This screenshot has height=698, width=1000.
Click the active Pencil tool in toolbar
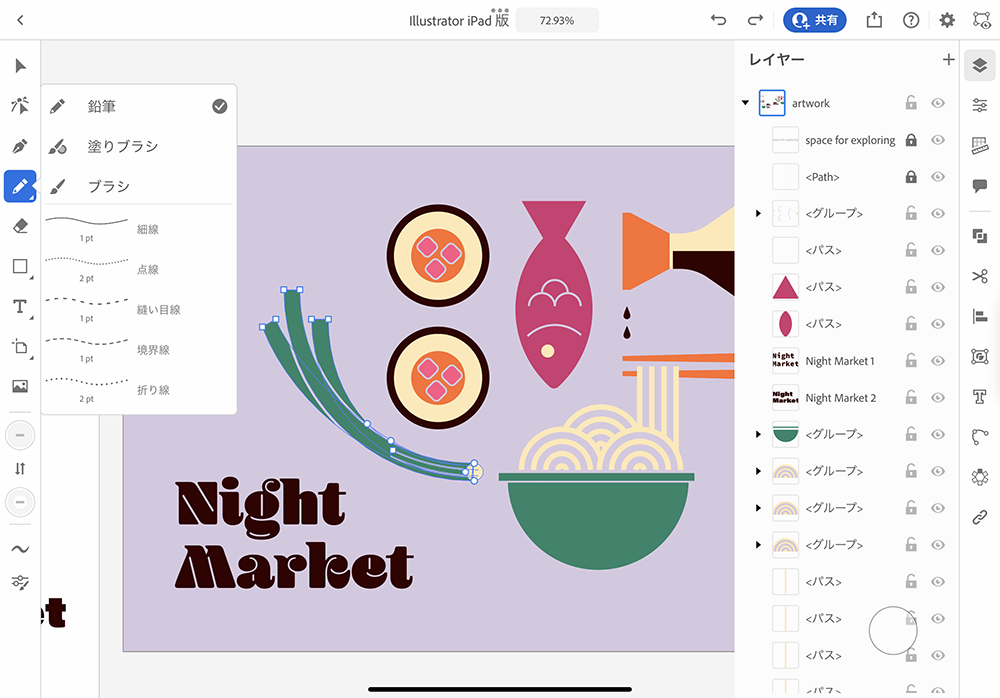coord(20,186)
